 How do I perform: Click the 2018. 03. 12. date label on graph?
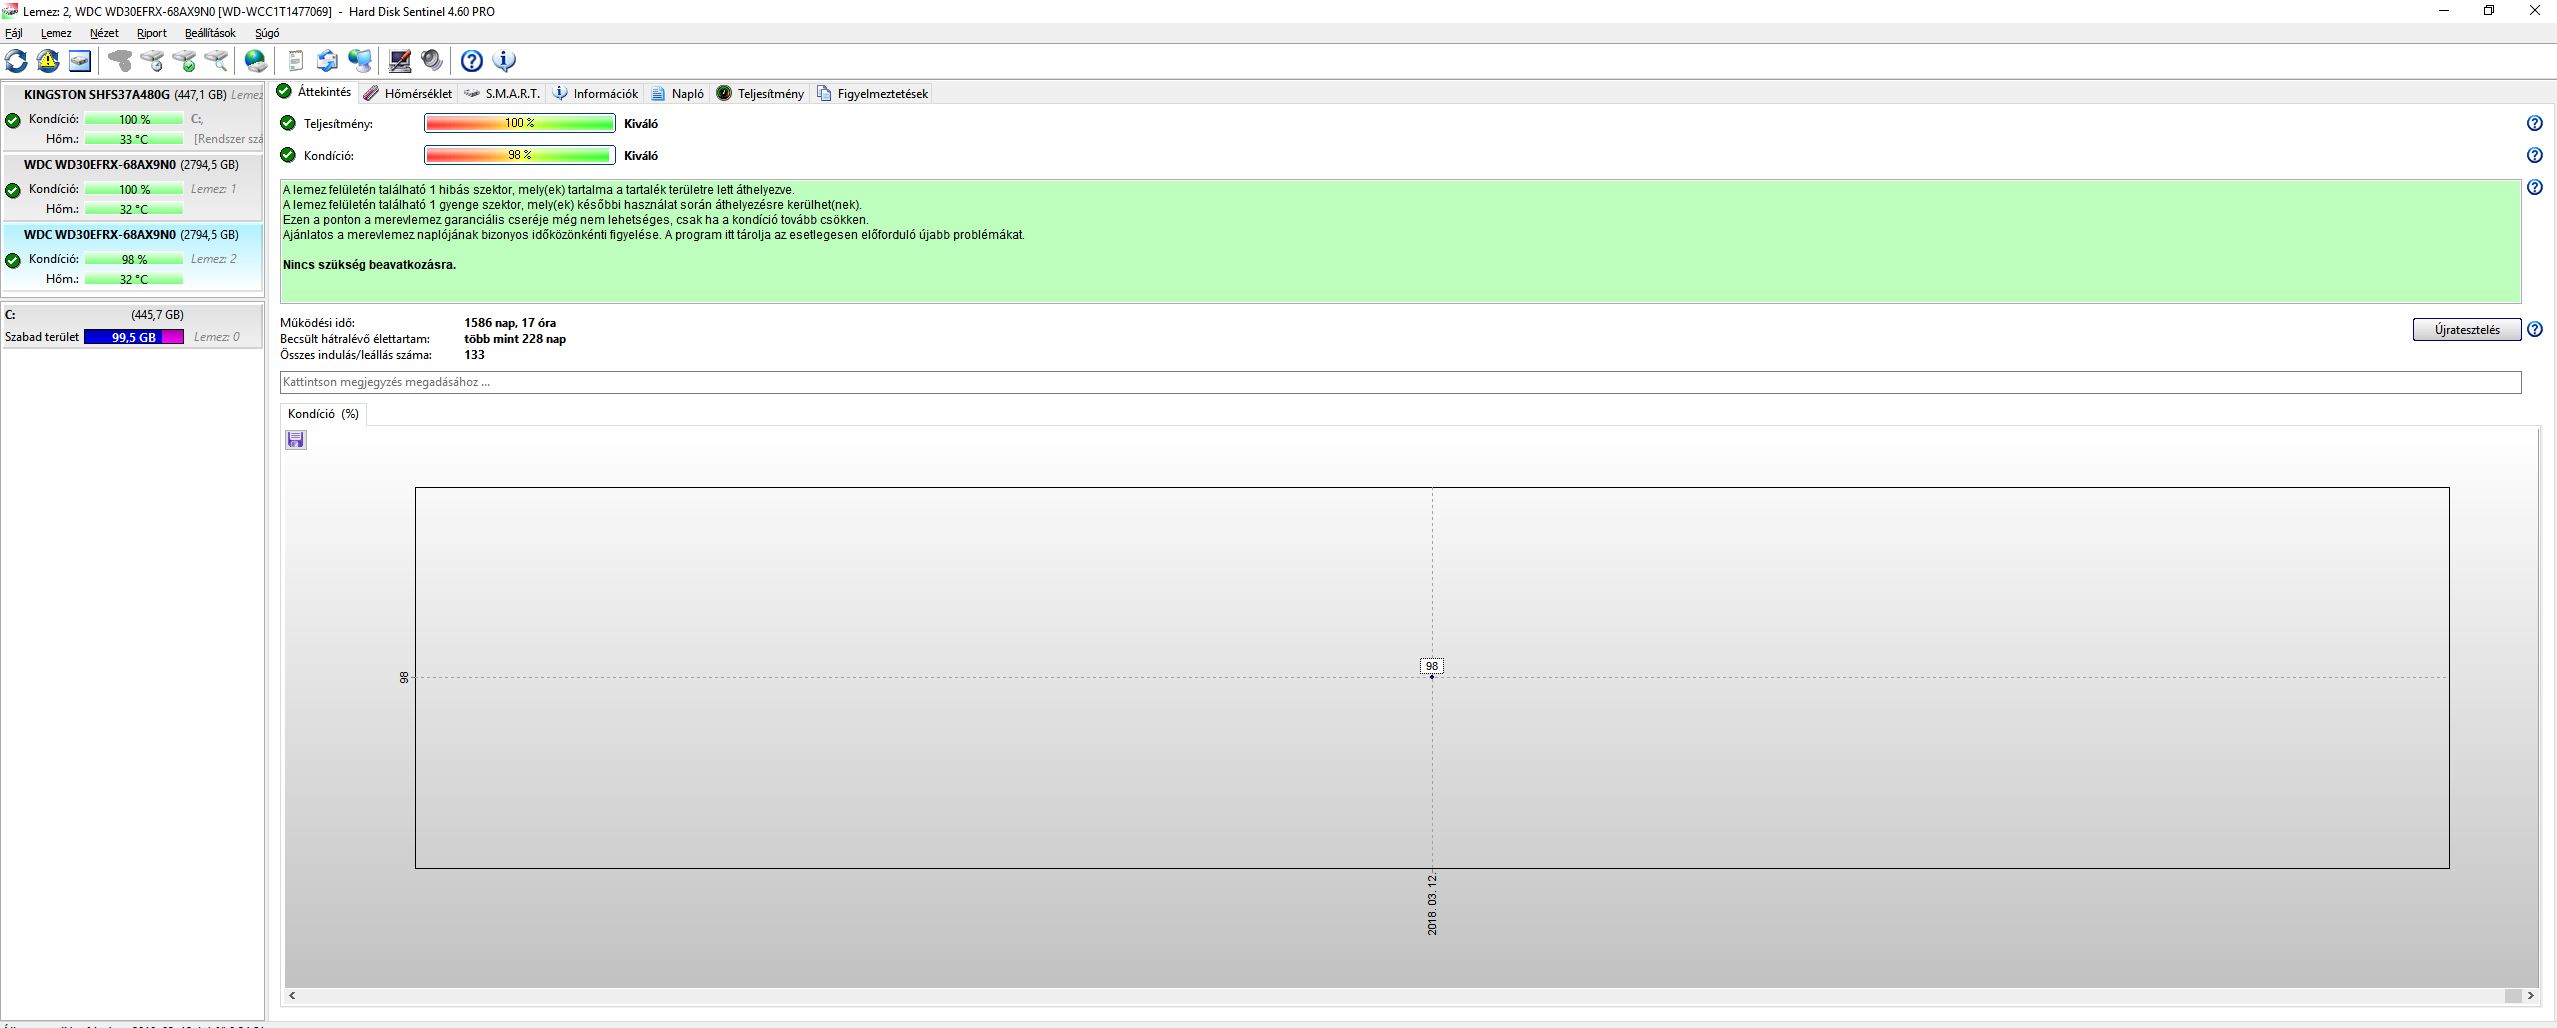(x=1432, y=904)
